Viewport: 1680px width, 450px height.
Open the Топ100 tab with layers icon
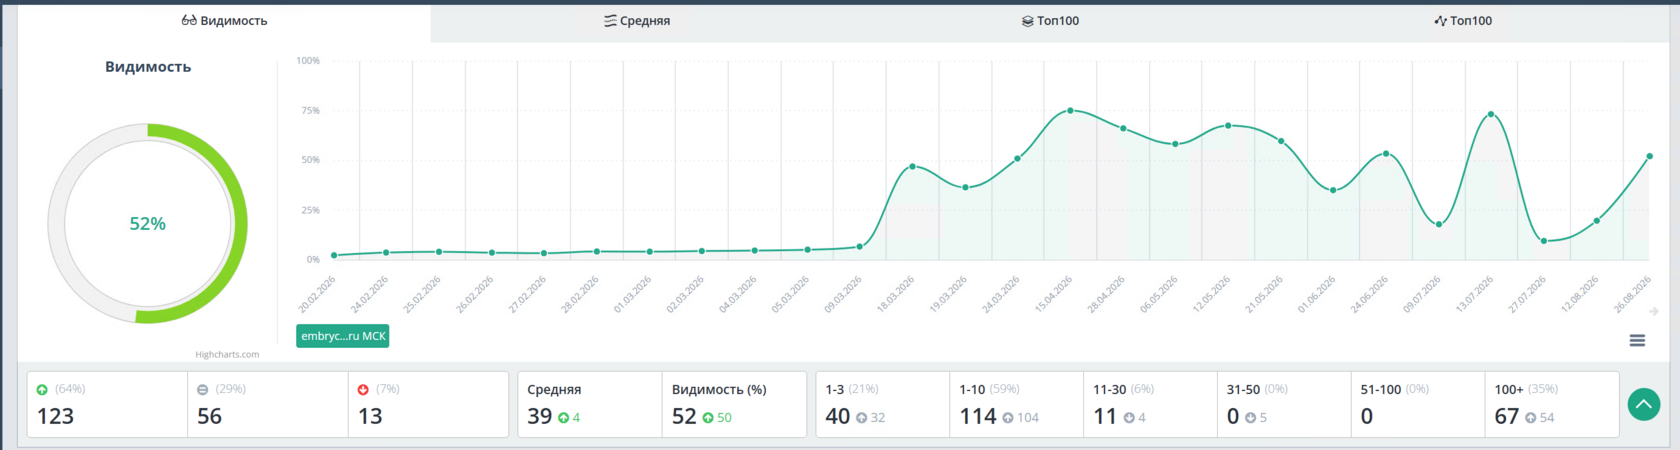[1050, 21]
